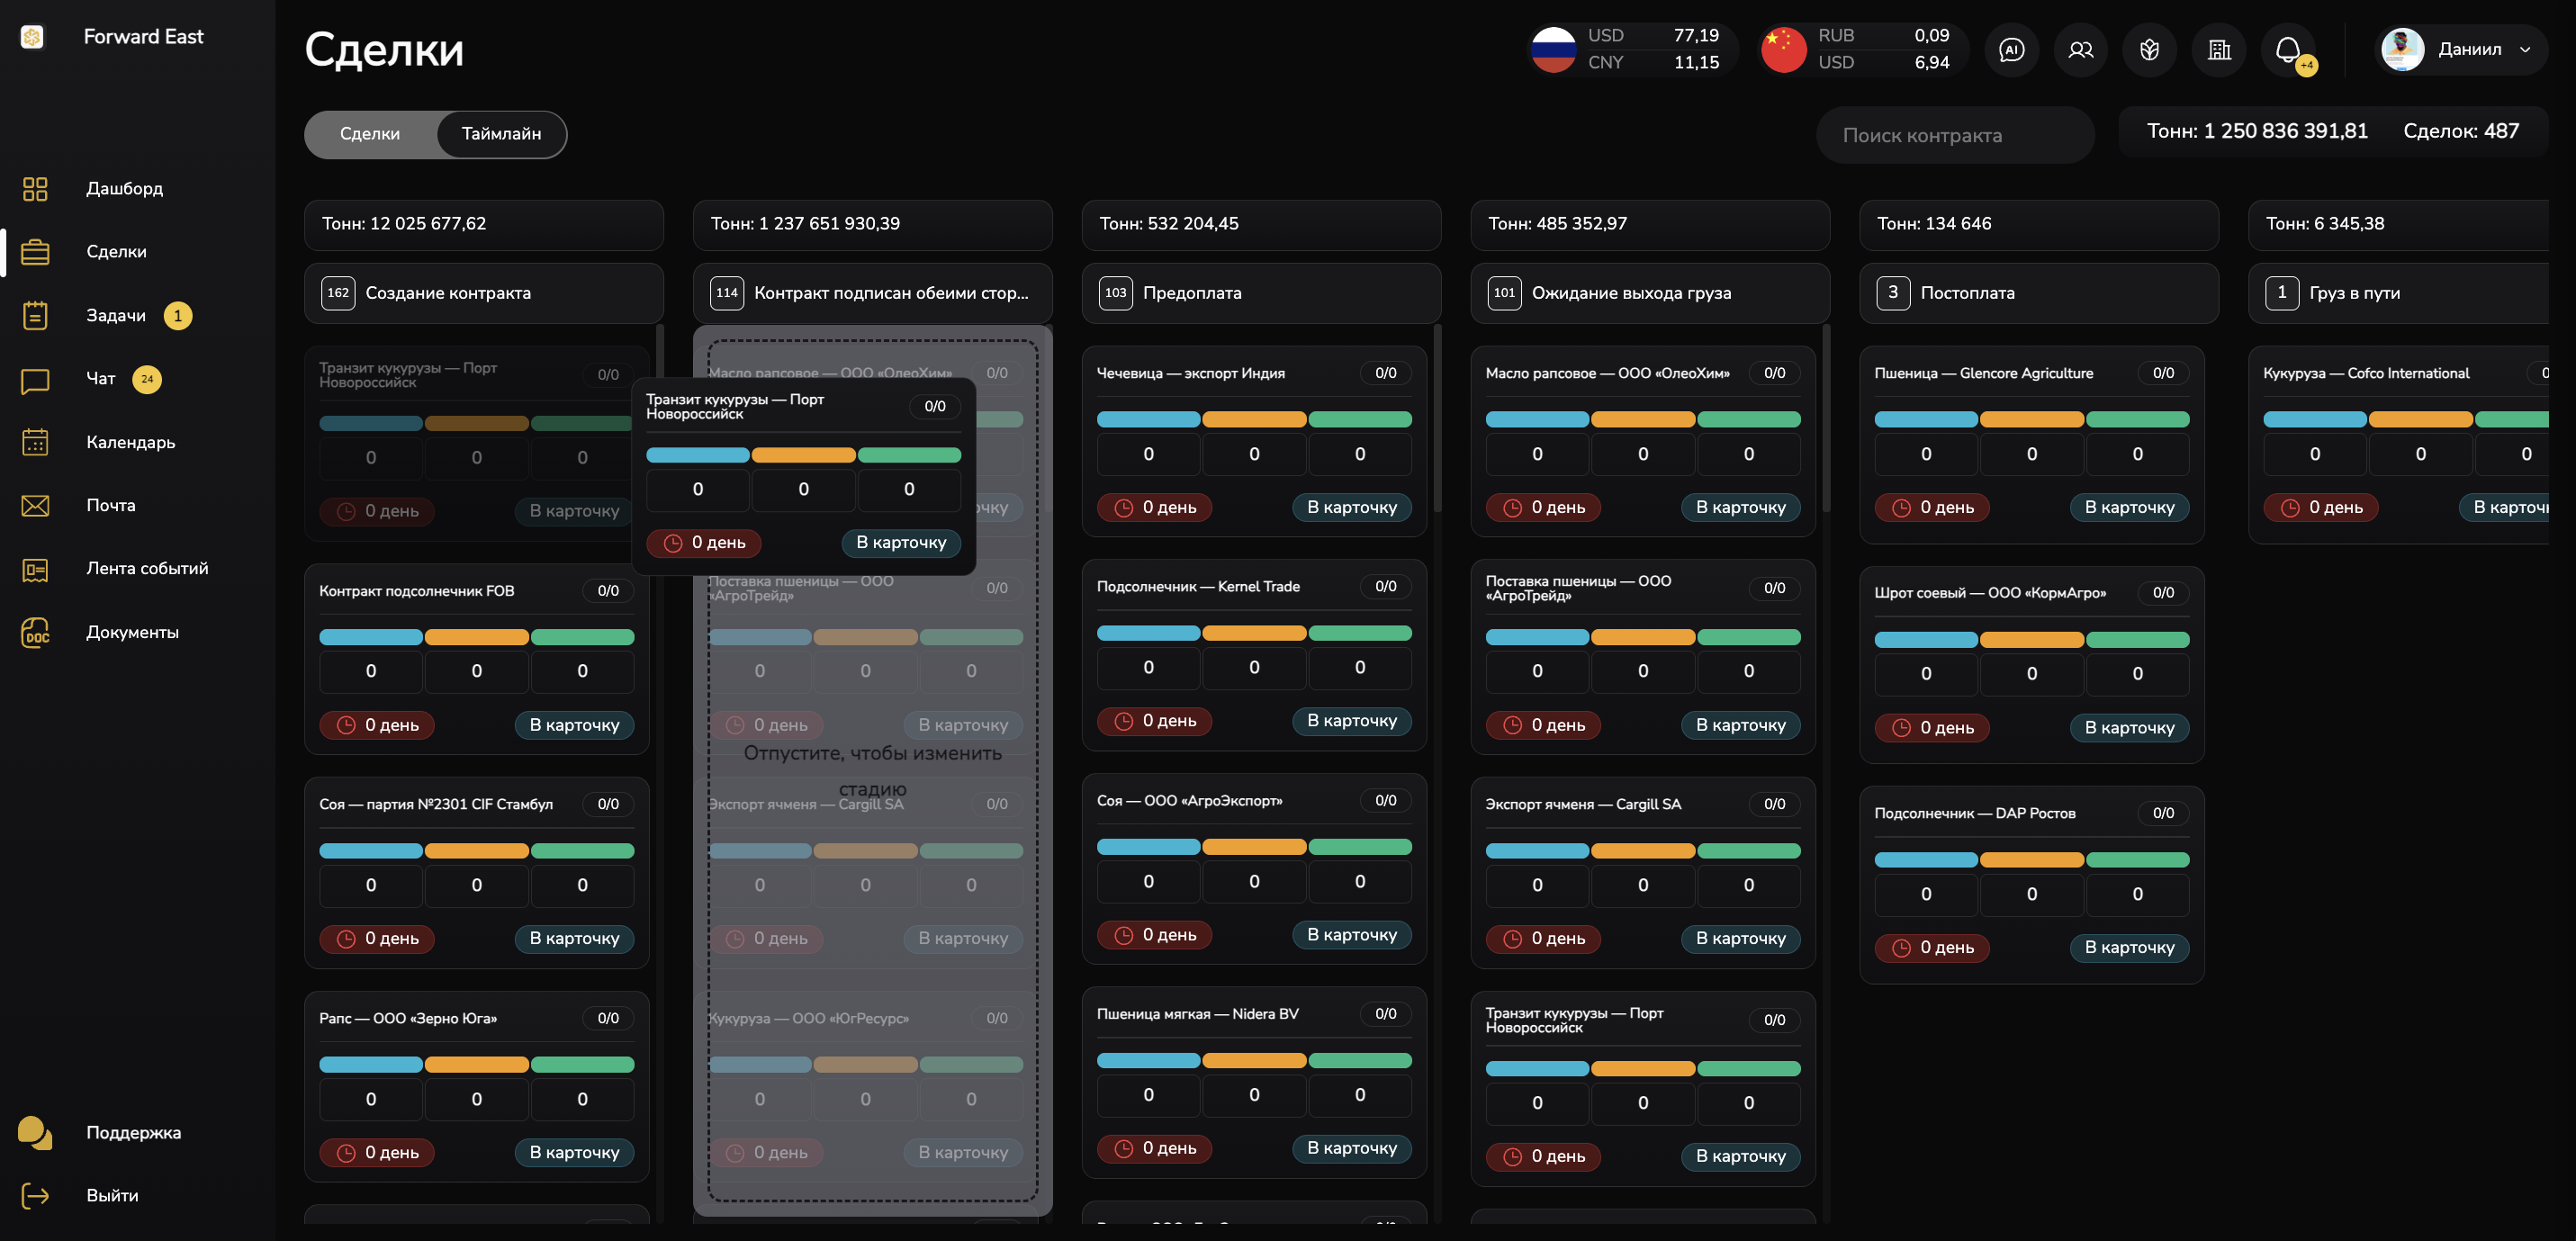Open the AI chat assistant icon
This screenshot has width=2576, height=1241.
point(2011,49)
